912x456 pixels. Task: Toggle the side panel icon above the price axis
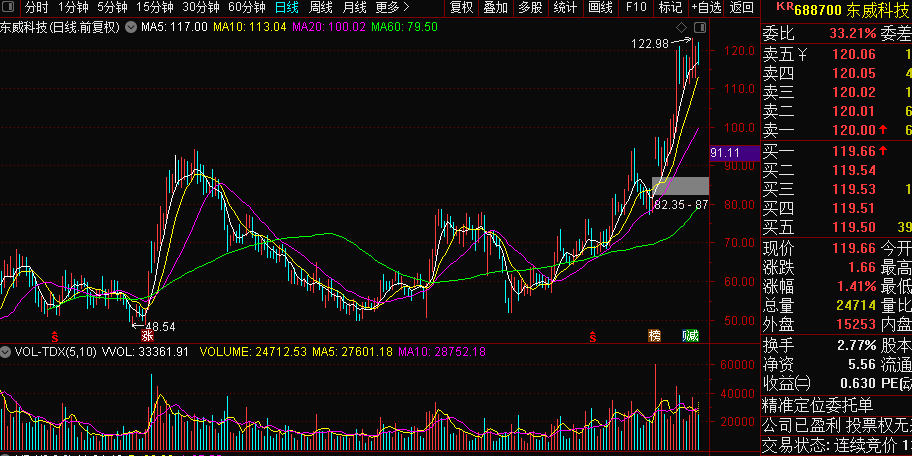(699, 26)
